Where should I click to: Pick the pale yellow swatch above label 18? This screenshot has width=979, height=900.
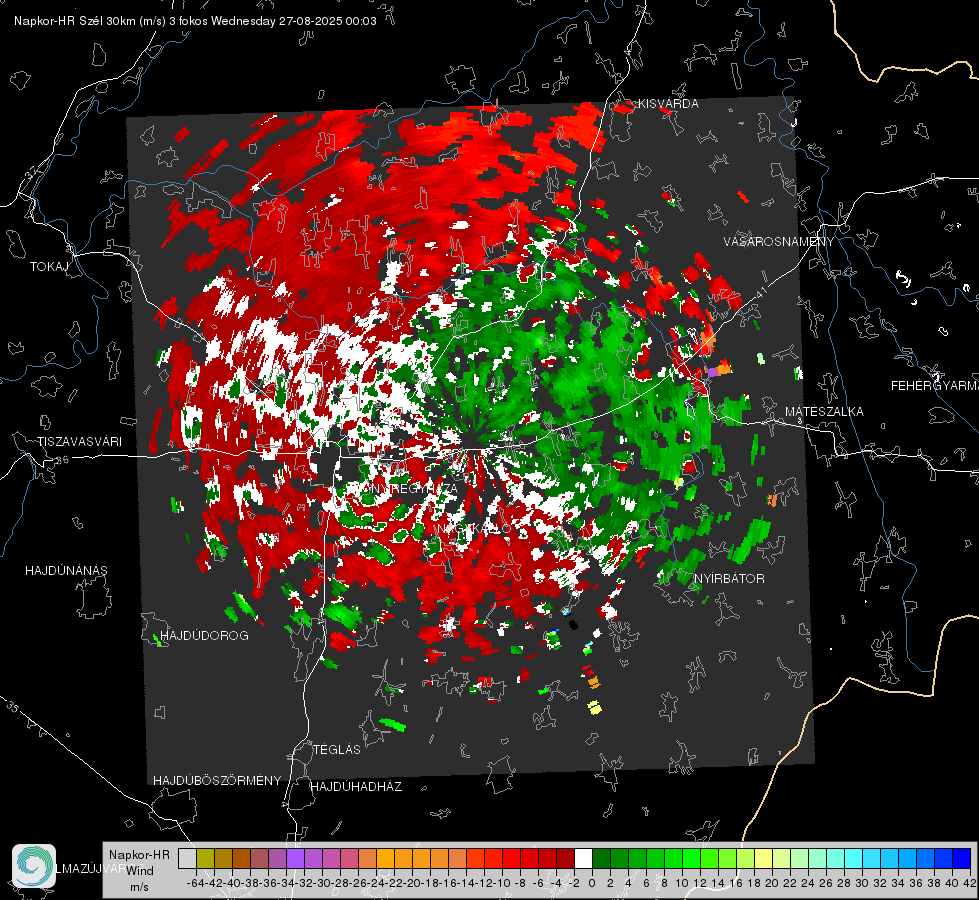click(x=764, y=858)
